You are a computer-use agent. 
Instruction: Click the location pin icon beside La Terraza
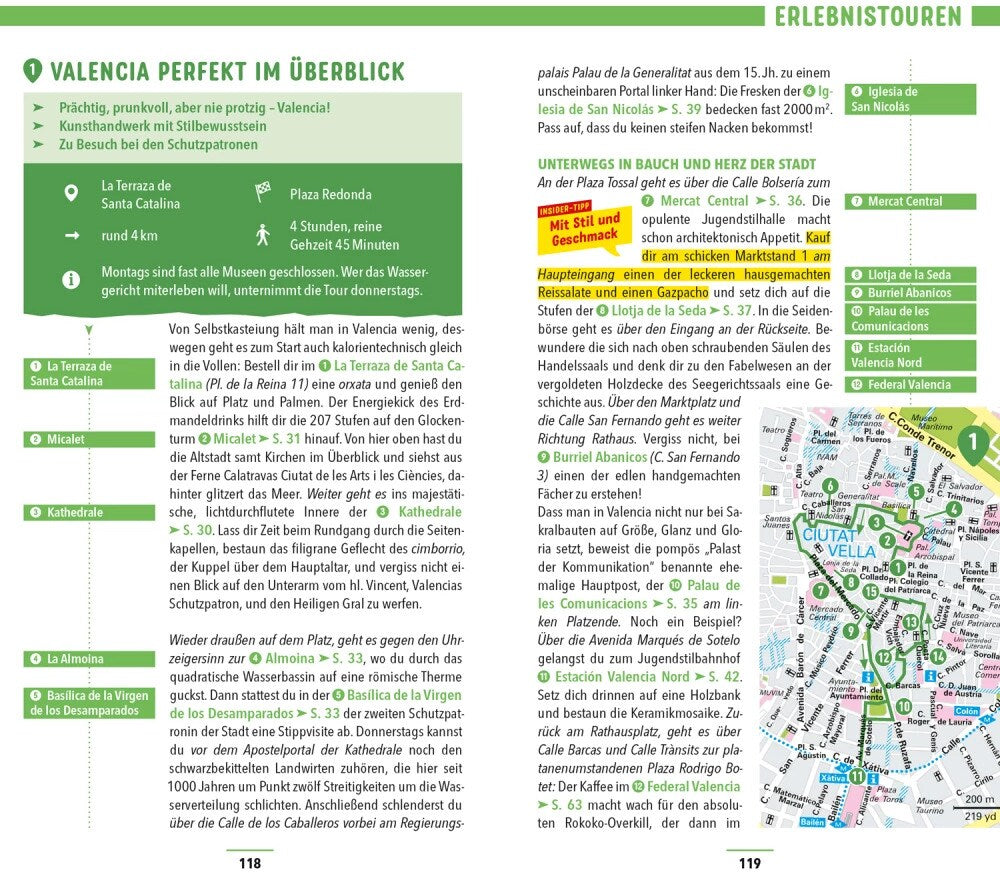pyautogui.click(x=70, y=194)
